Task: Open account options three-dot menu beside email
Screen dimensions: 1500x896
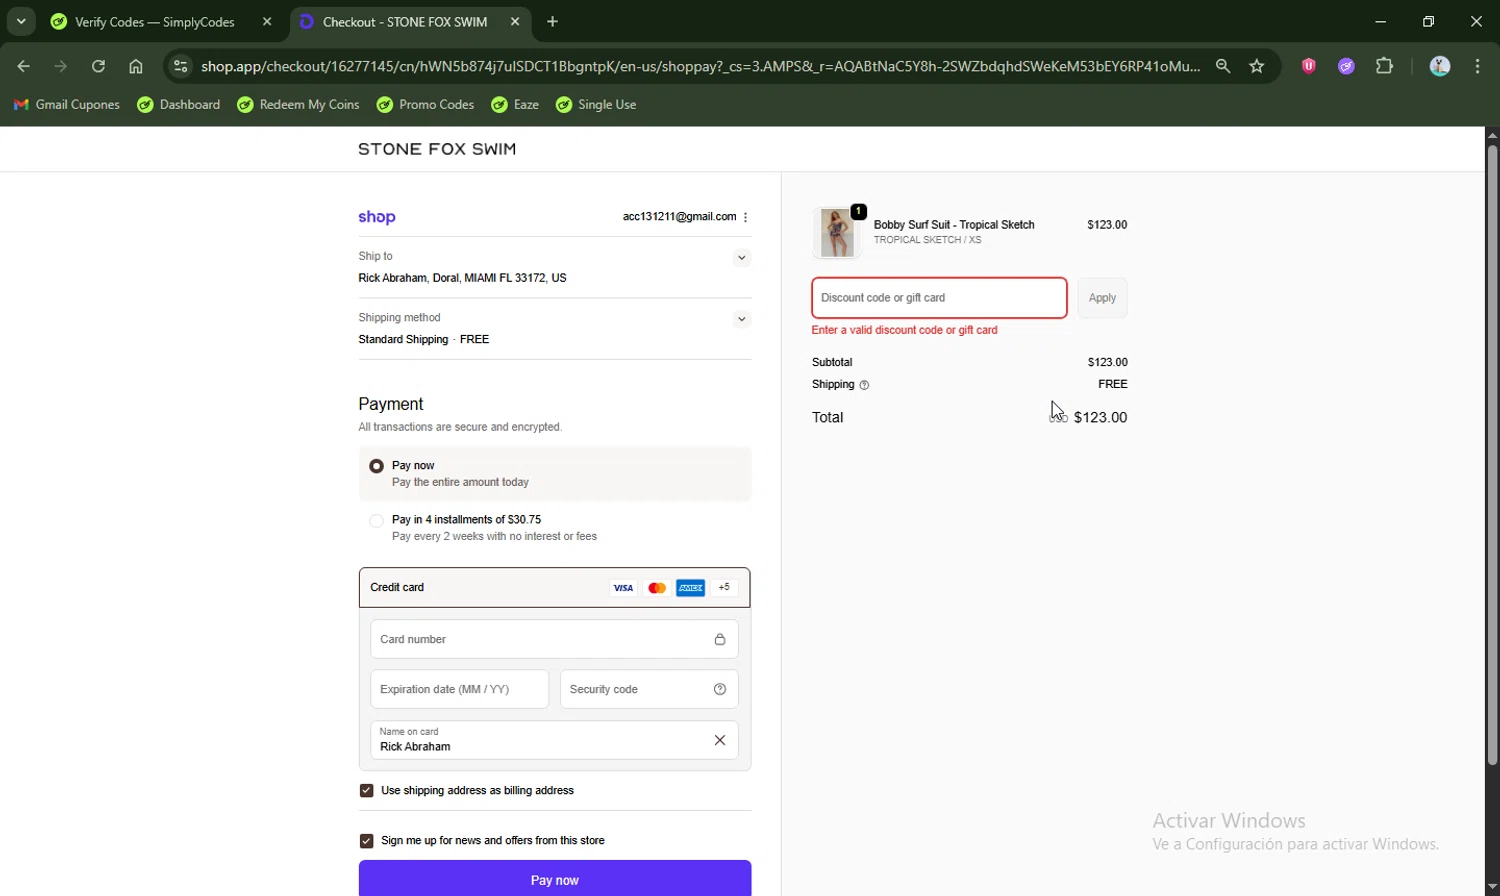Action: pos(745,217)
